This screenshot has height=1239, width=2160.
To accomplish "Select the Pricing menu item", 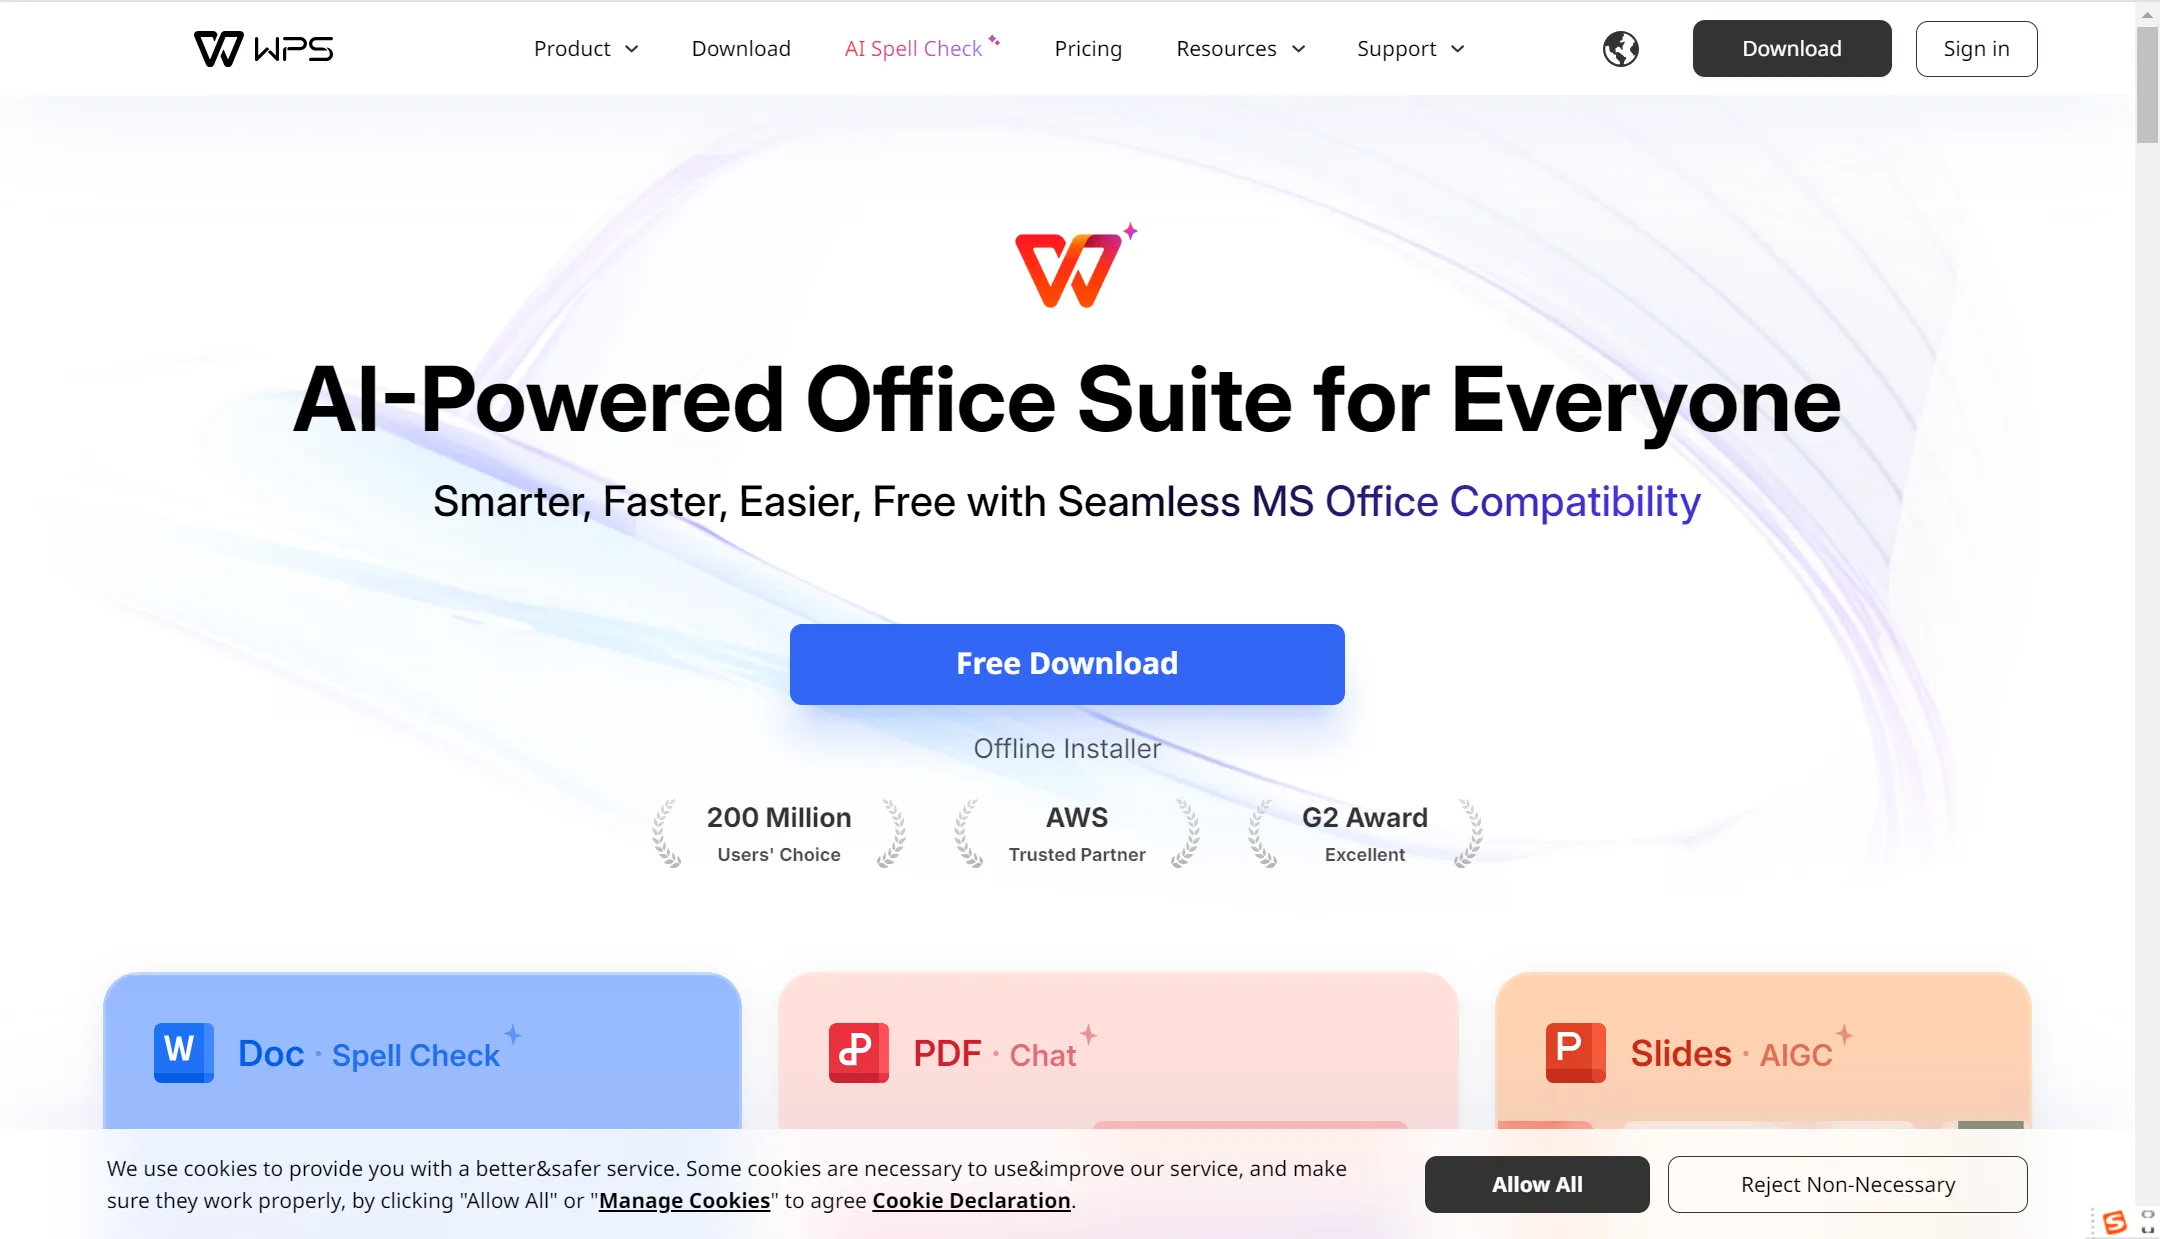I will pyautogui.click(x=1087, y=49).
